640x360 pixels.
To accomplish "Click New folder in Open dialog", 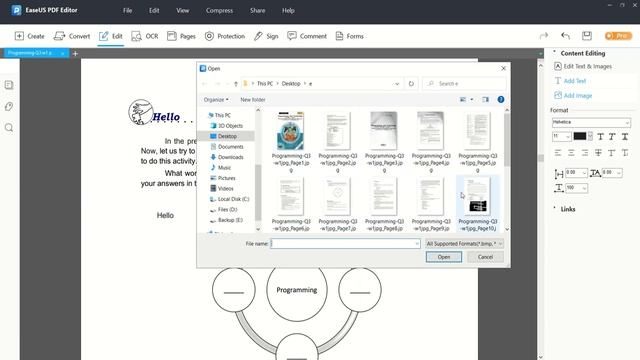I will [253, 100].
